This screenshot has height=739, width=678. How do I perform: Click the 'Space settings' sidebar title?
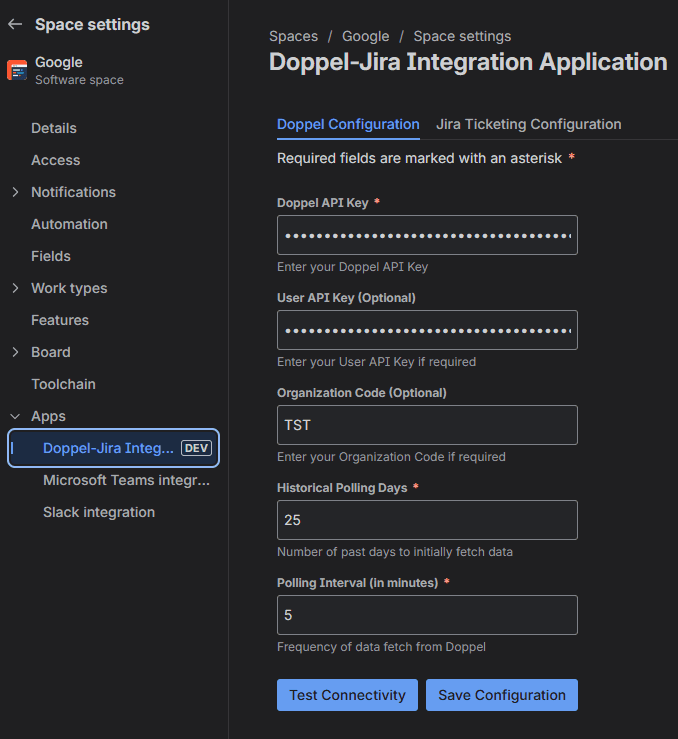(92, 25)
